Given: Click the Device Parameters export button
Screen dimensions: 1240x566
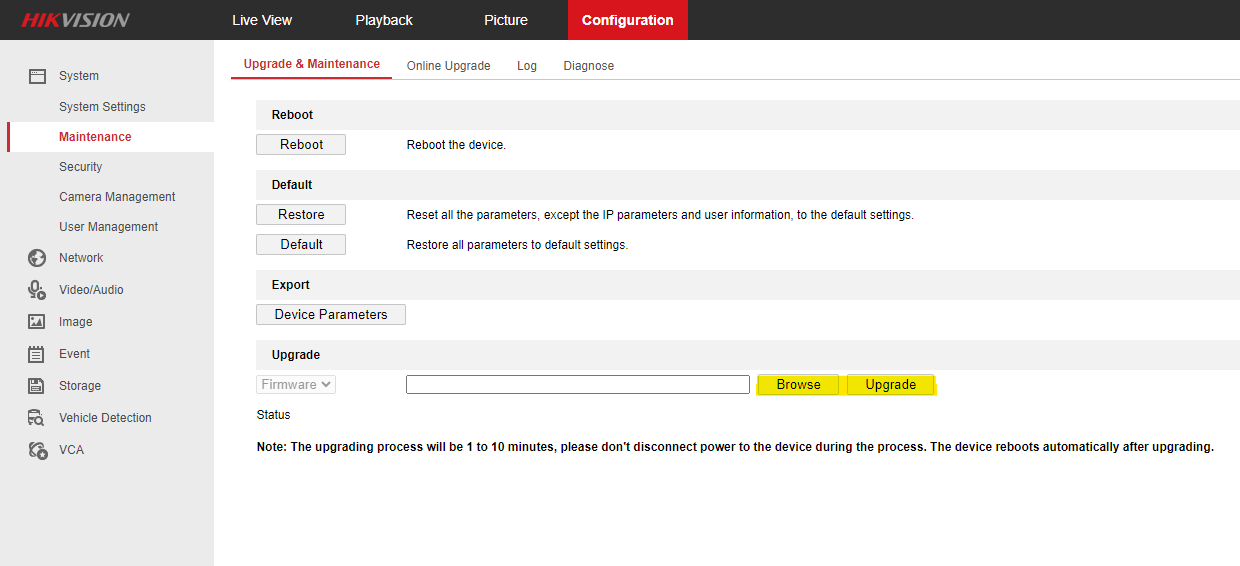Looking at the screenshot, I should pos(331,315).
